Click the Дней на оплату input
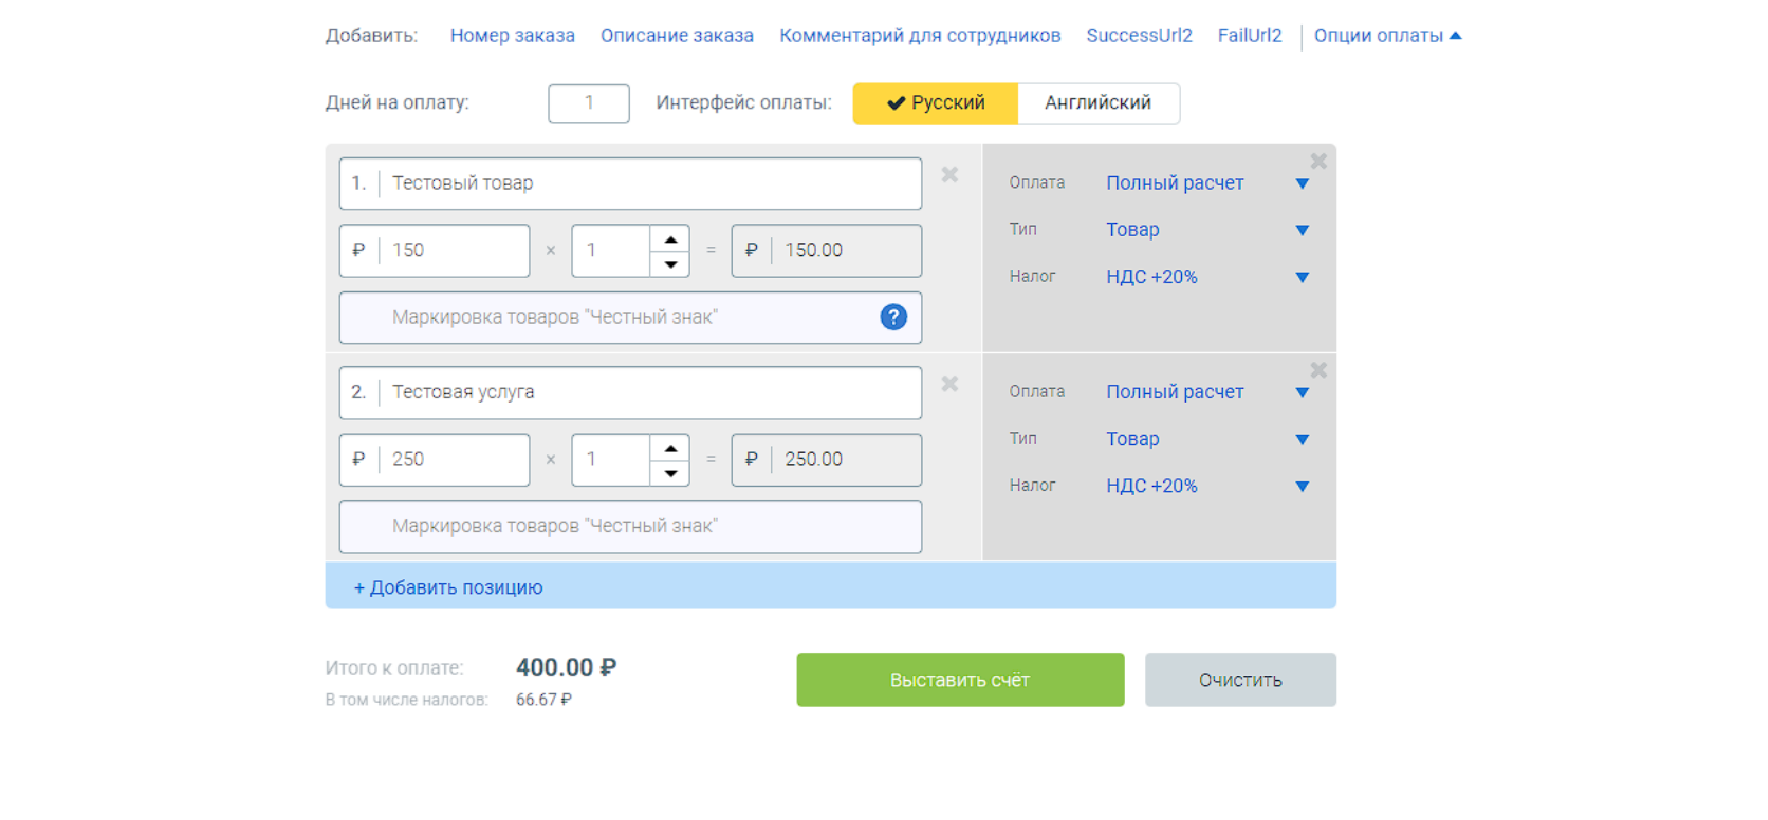 point(589,103)
